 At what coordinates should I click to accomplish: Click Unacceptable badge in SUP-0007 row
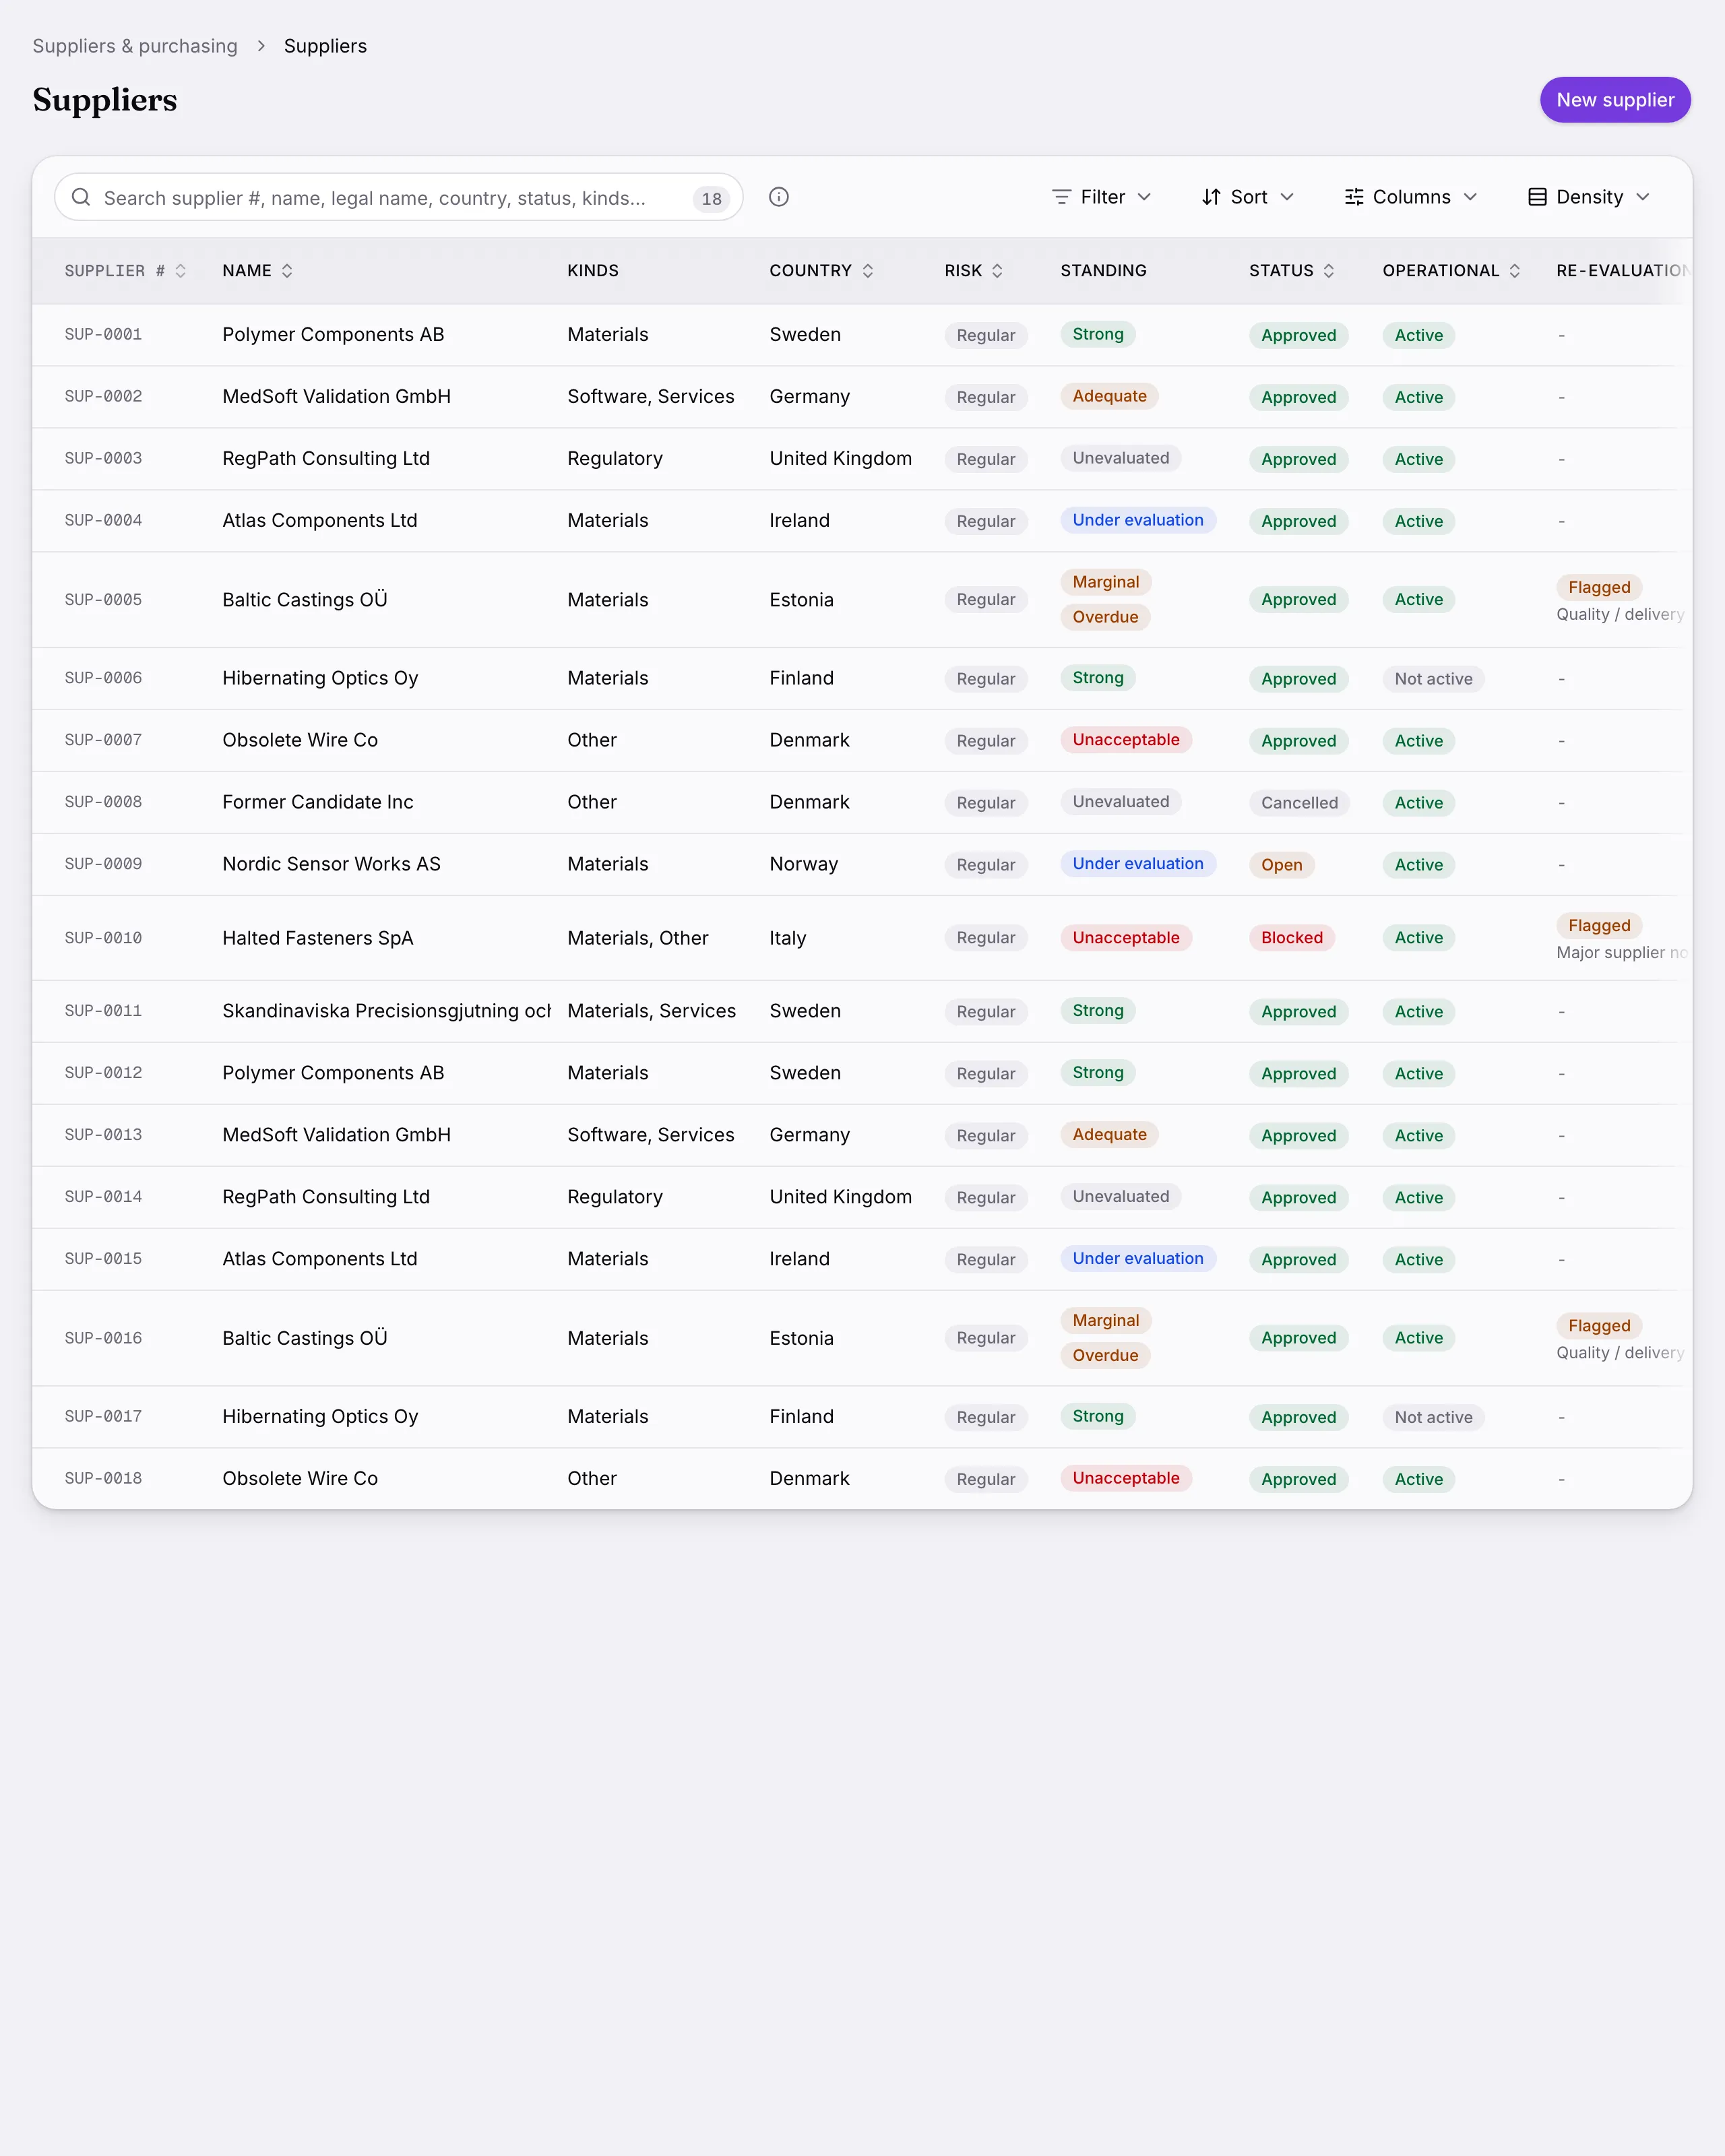point(1126,740)
